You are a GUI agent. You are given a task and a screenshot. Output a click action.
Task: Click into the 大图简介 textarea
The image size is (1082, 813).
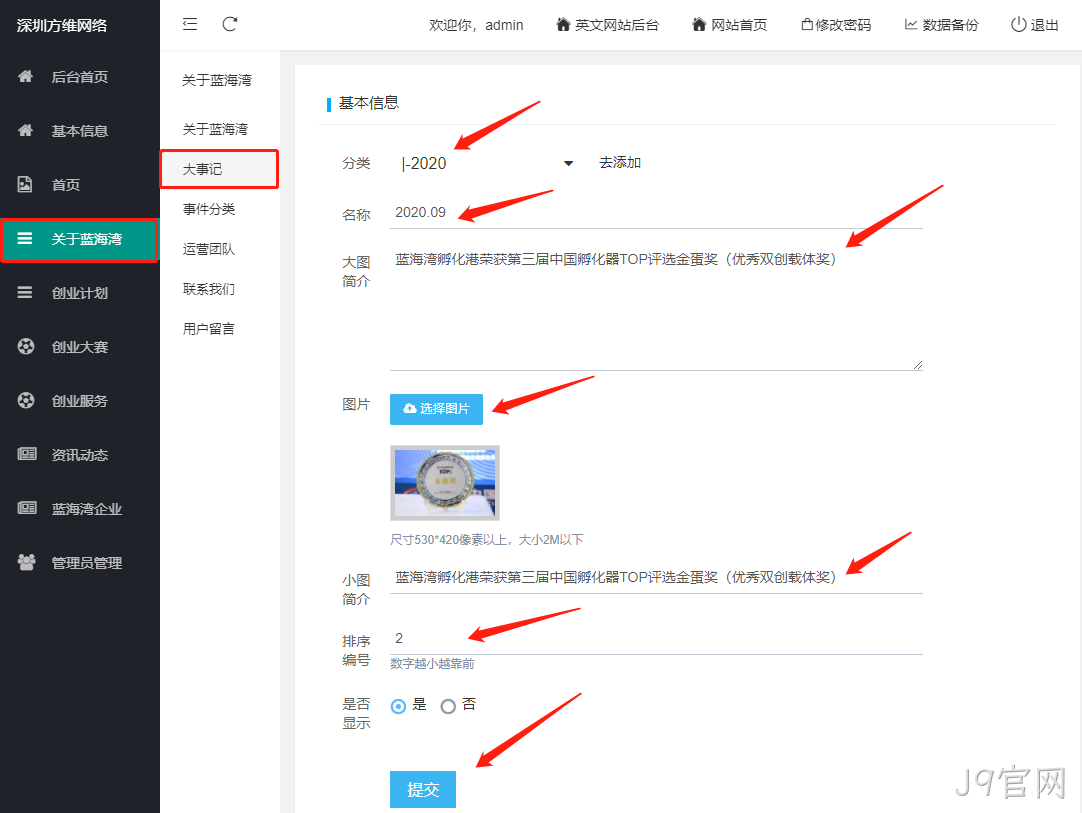click(x=656, y=308)
